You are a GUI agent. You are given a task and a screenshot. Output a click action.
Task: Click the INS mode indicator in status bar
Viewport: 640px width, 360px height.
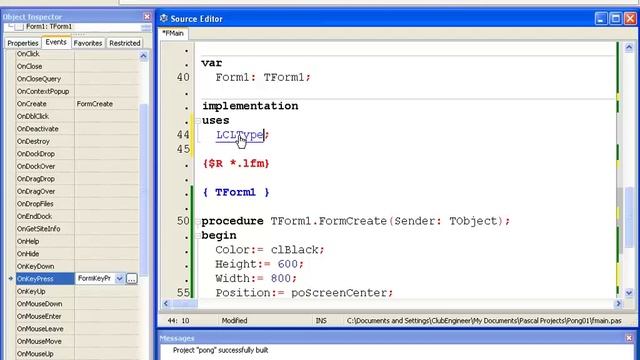point(321,321)
